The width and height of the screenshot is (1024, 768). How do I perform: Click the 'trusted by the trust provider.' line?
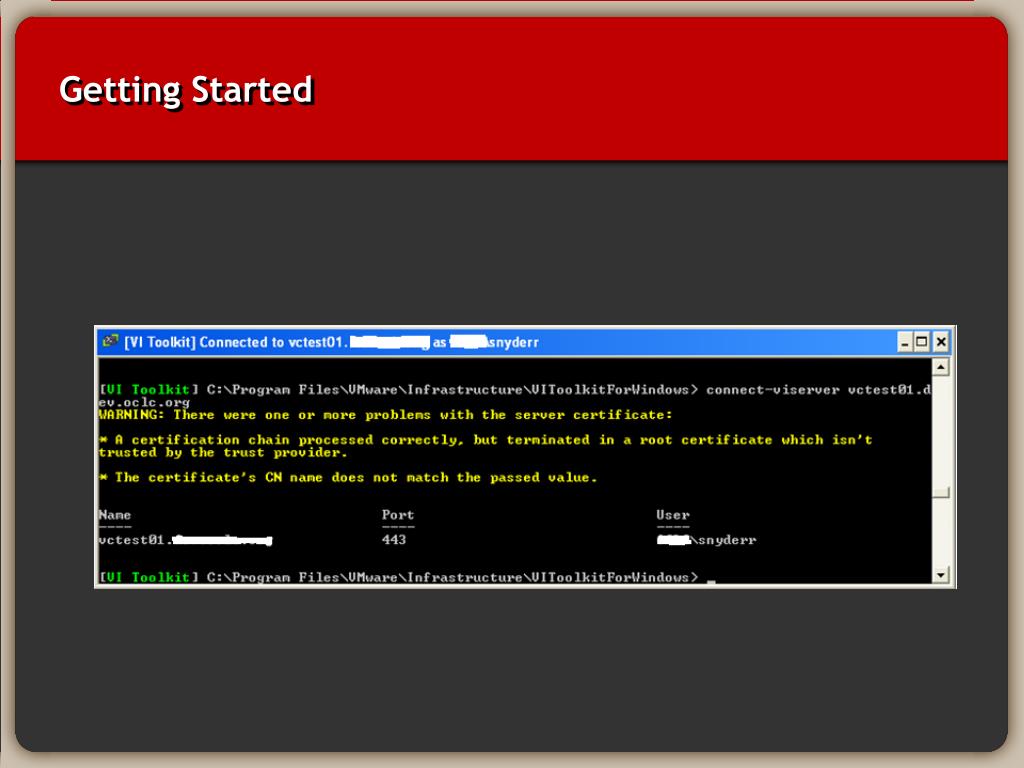(x=223, y=453)
